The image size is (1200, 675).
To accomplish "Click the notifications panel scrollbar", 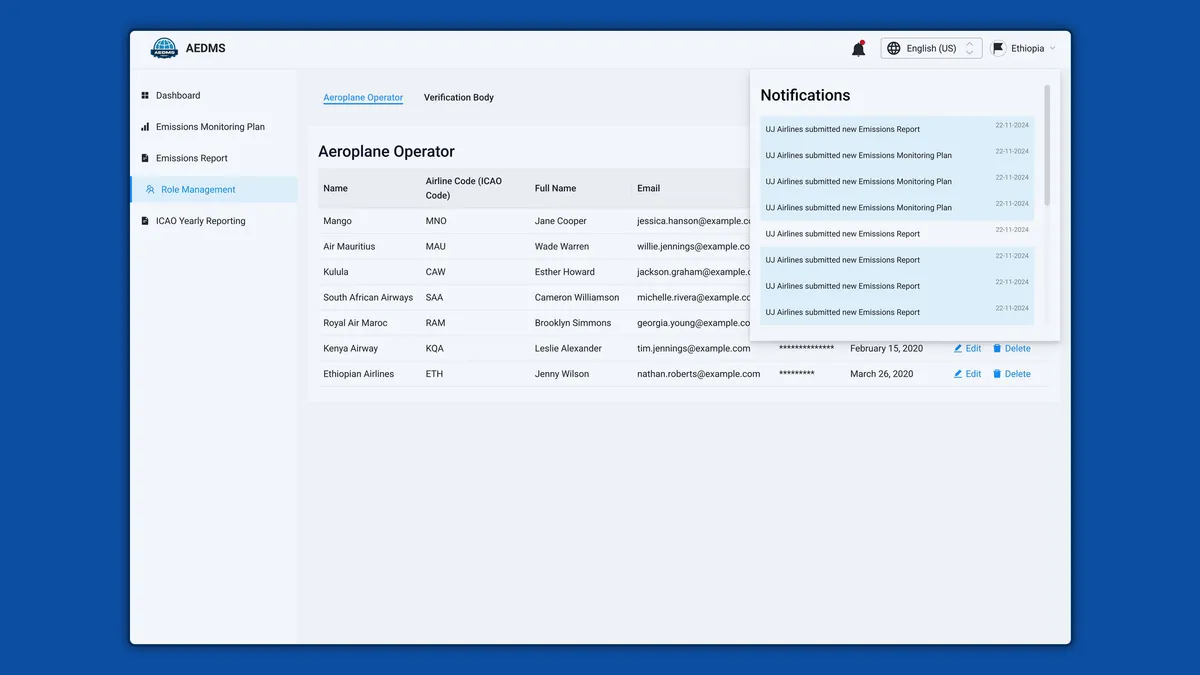I will [x=1047, y=145].
